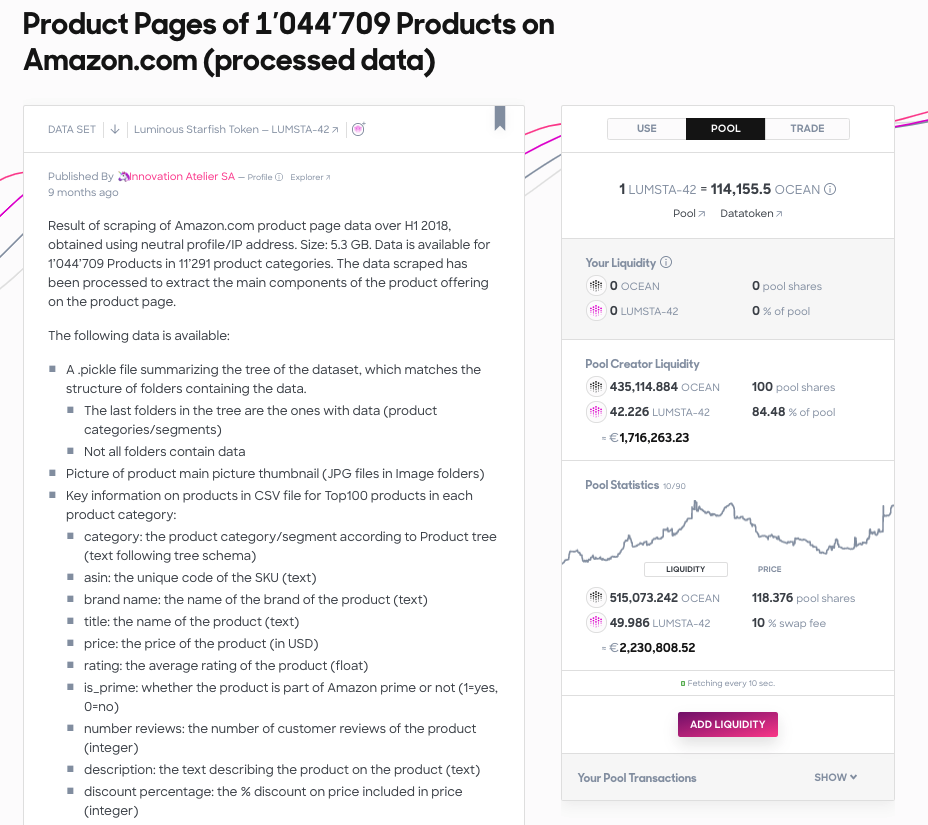This screenshot has height=825, width=928.
Task: Switch the pool chart to LIQUIDITY view
Action: [x=685, y=568]
